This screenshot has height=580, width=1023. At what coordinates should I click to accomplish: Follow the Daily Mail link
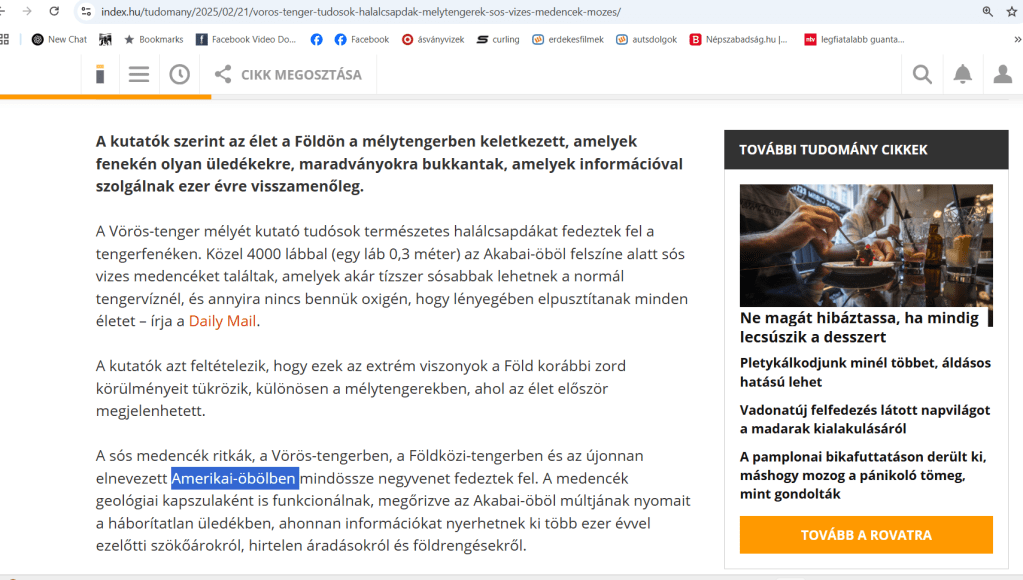click(222, 321)
